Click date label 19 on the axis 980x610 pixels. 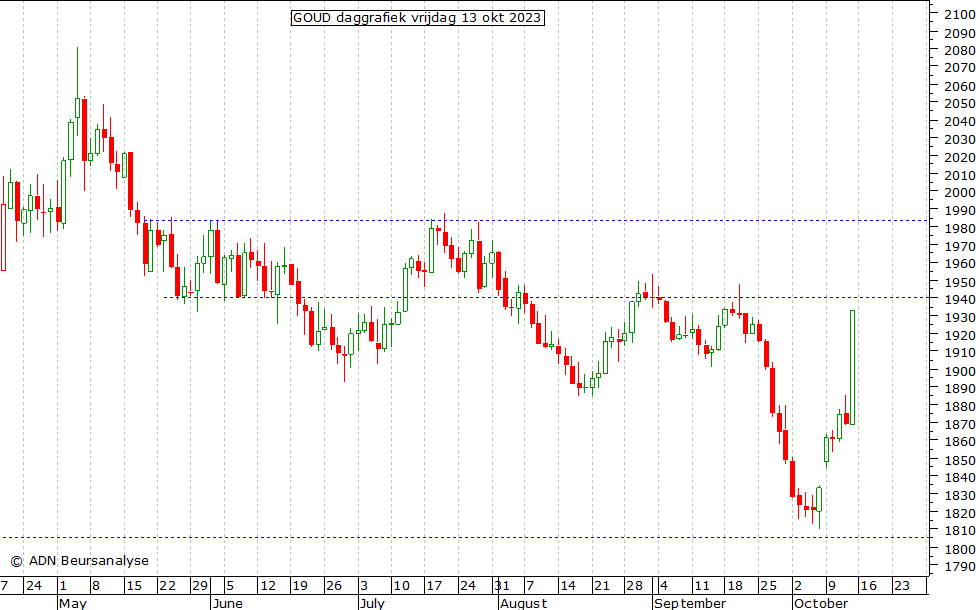pyautogui.click(x=300, y=586)
